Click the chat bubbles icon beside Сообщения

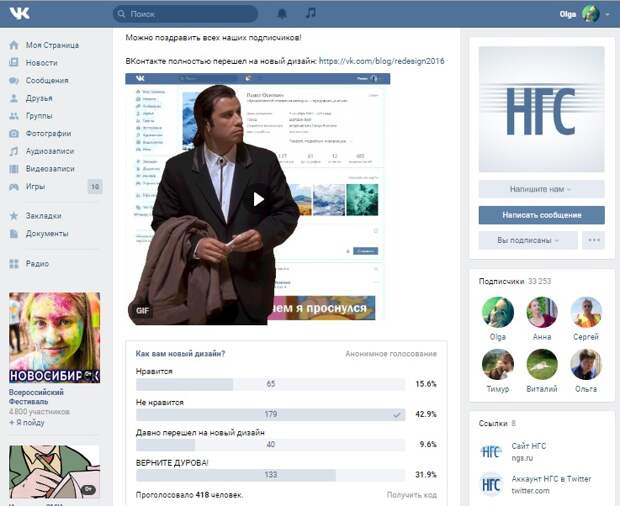click(14, 81)
